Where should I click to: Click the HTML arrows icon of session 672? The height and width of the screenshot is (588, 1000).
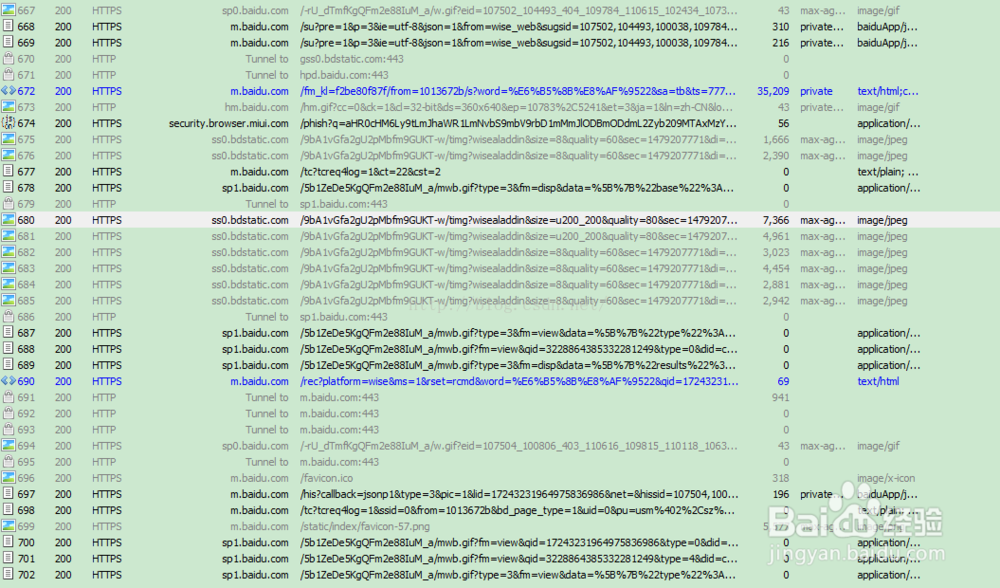pos(8,91)
